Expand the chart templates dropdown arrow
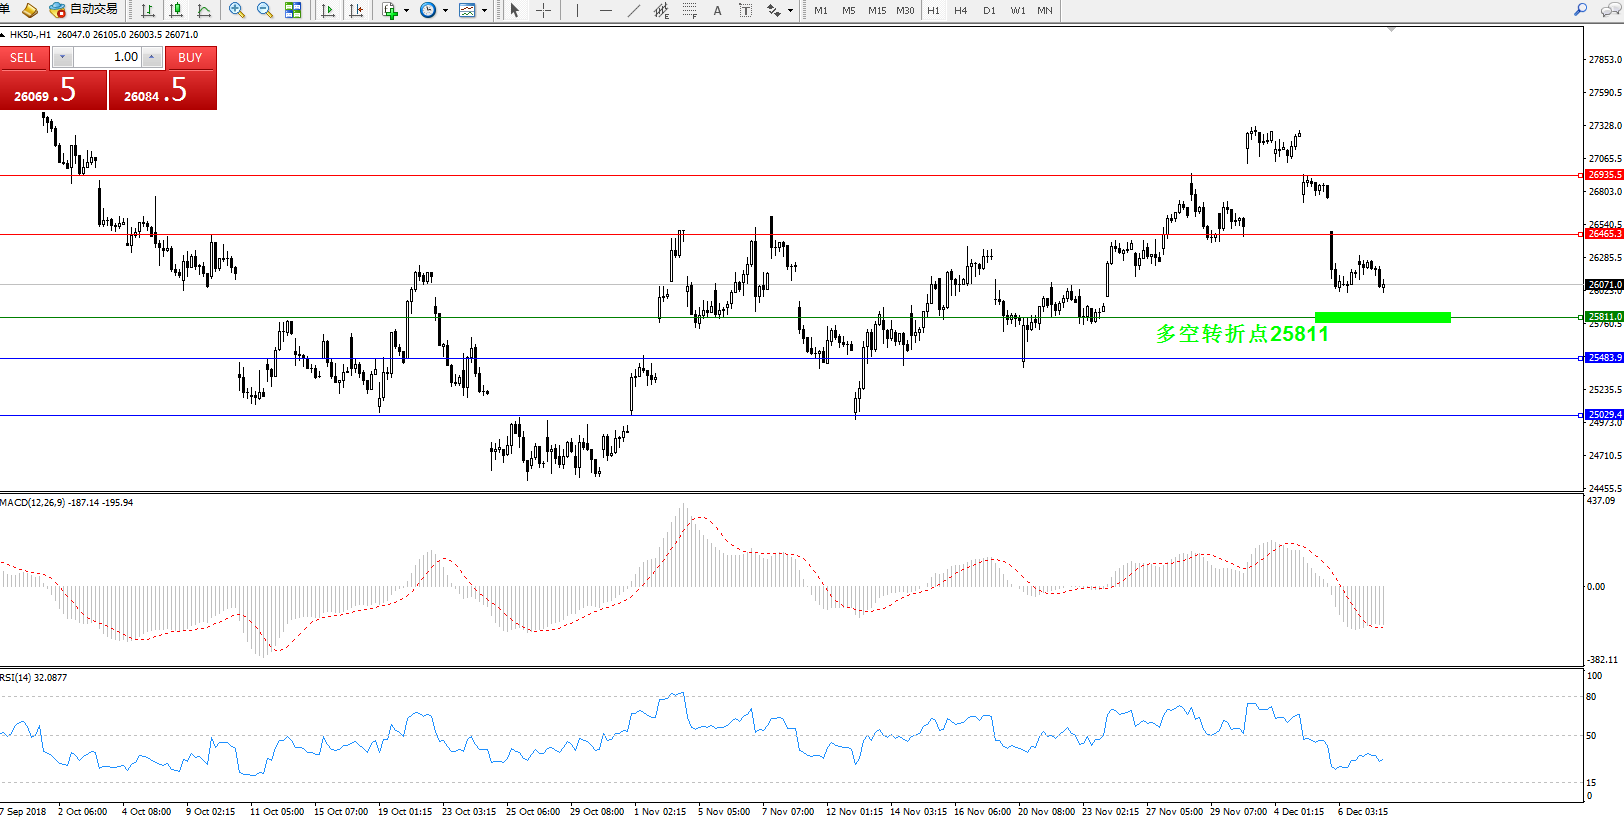The width and height of the screenshot is (1624, 822). (x=485, y=11)
